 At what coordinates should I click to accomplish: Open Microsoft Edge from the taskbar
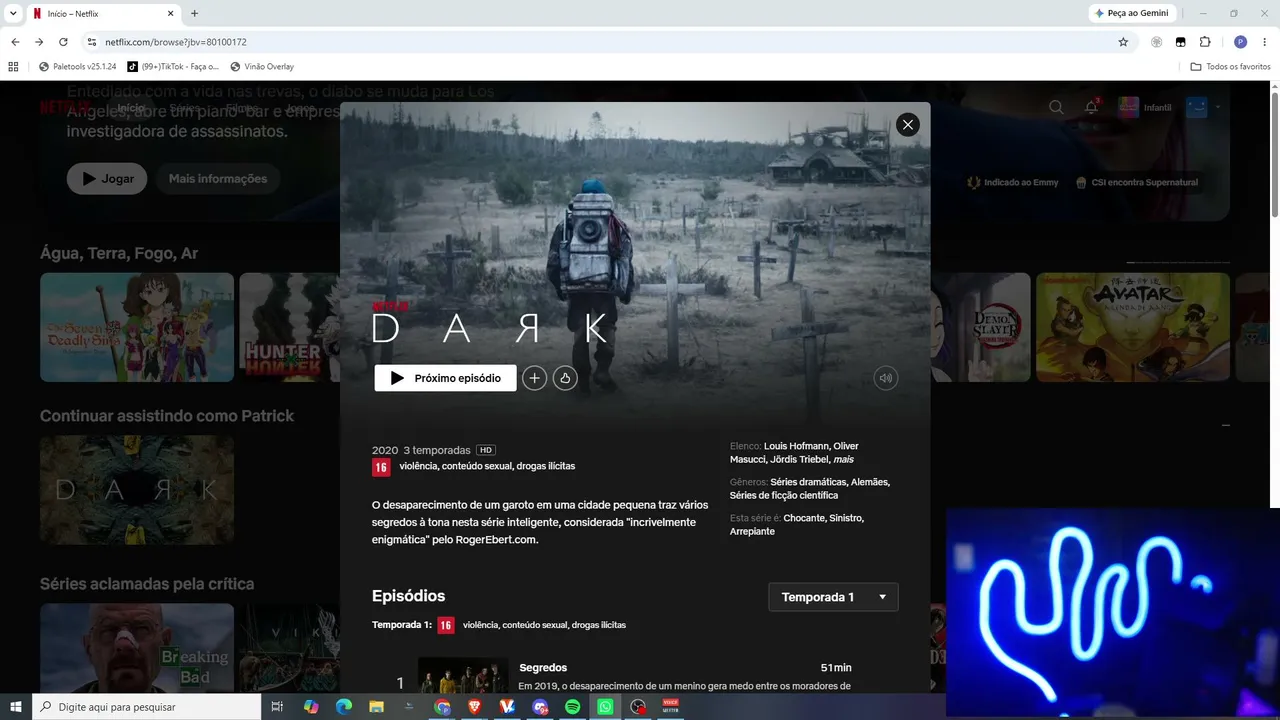tap(343, 706)
